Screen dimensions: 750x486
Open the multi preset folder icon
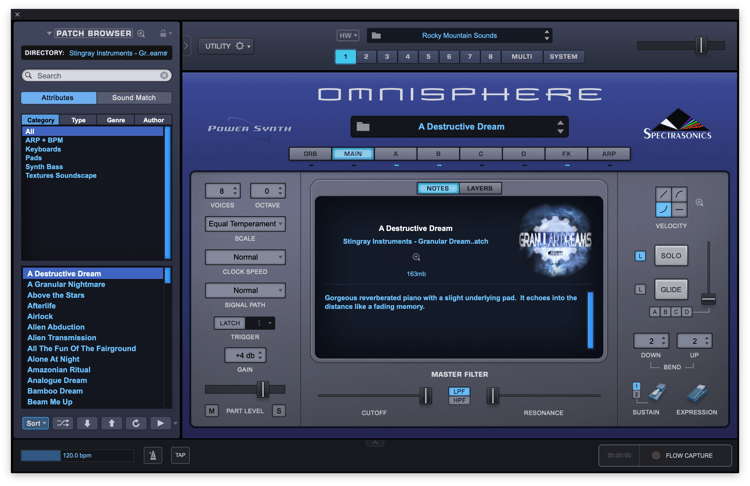tap(376, 35)
